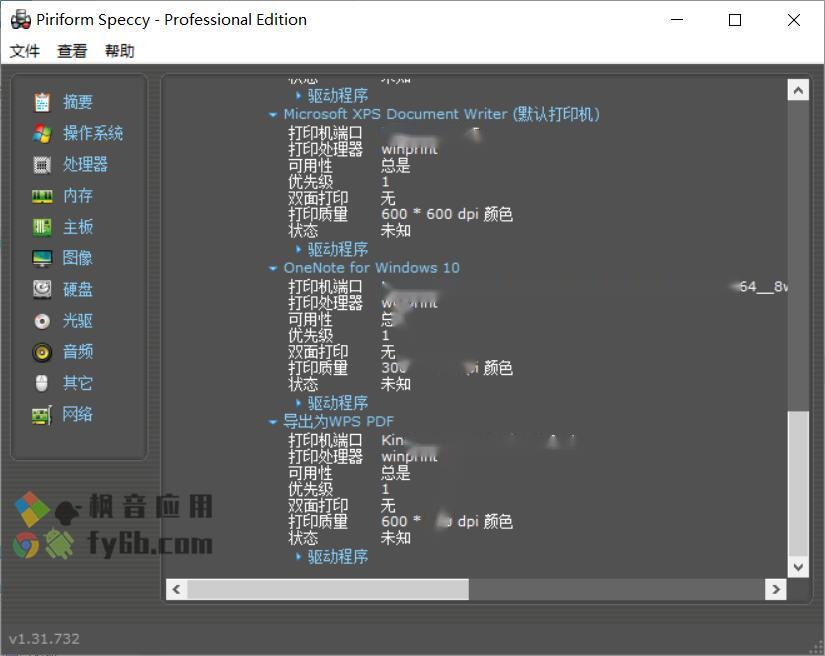The height and width of the screenshot is (656, 825).
Task: Maximize the Speccy window
Action: pos(735,20)
